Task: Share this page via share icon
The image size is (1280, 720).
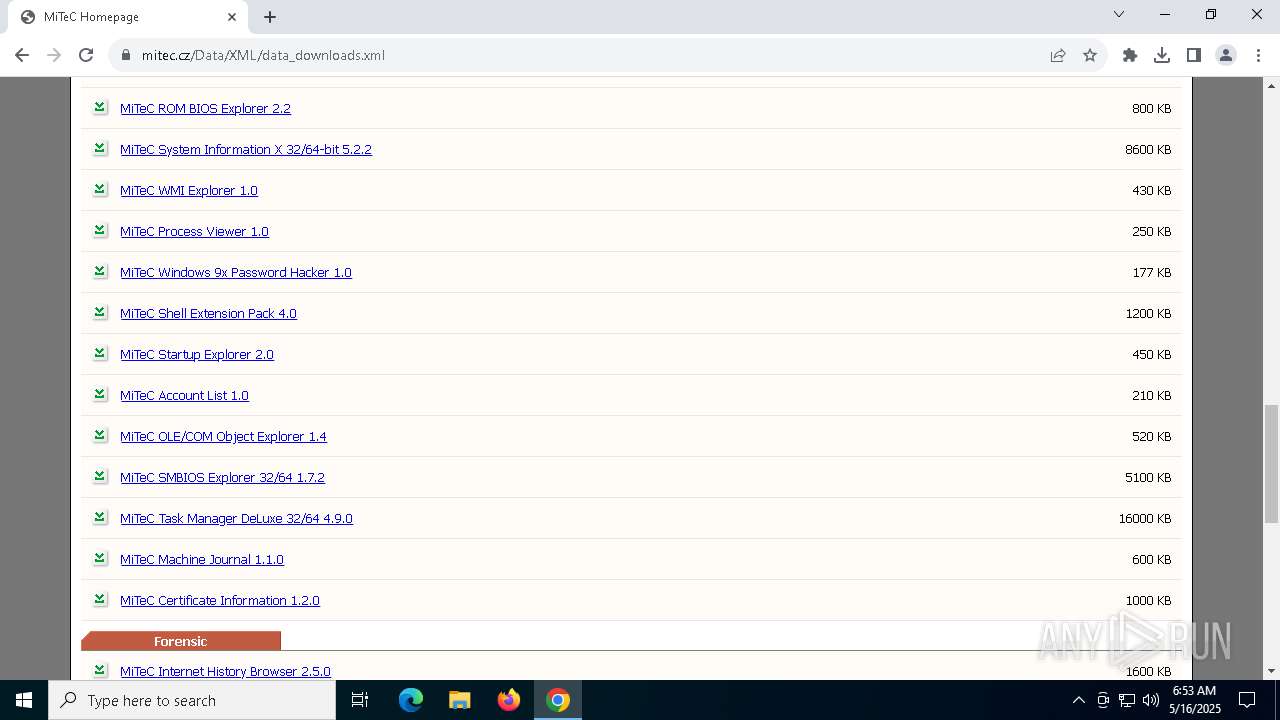Action: click(x=1058, y=55)
